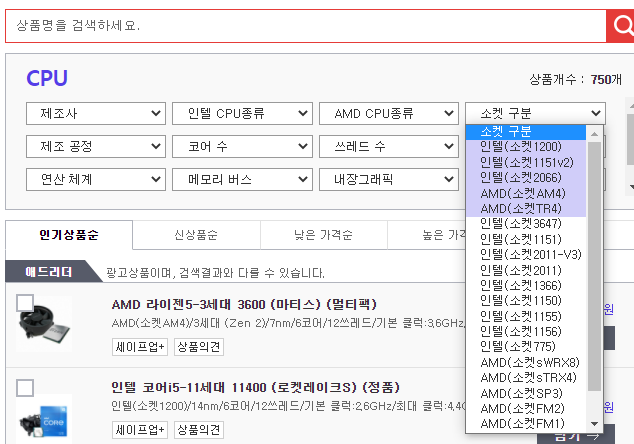The width and height of the screenshot is (634, 444).
Task: Click 상품의견 under AMD 라이젠5 3600
Action: tap(199, 347)
